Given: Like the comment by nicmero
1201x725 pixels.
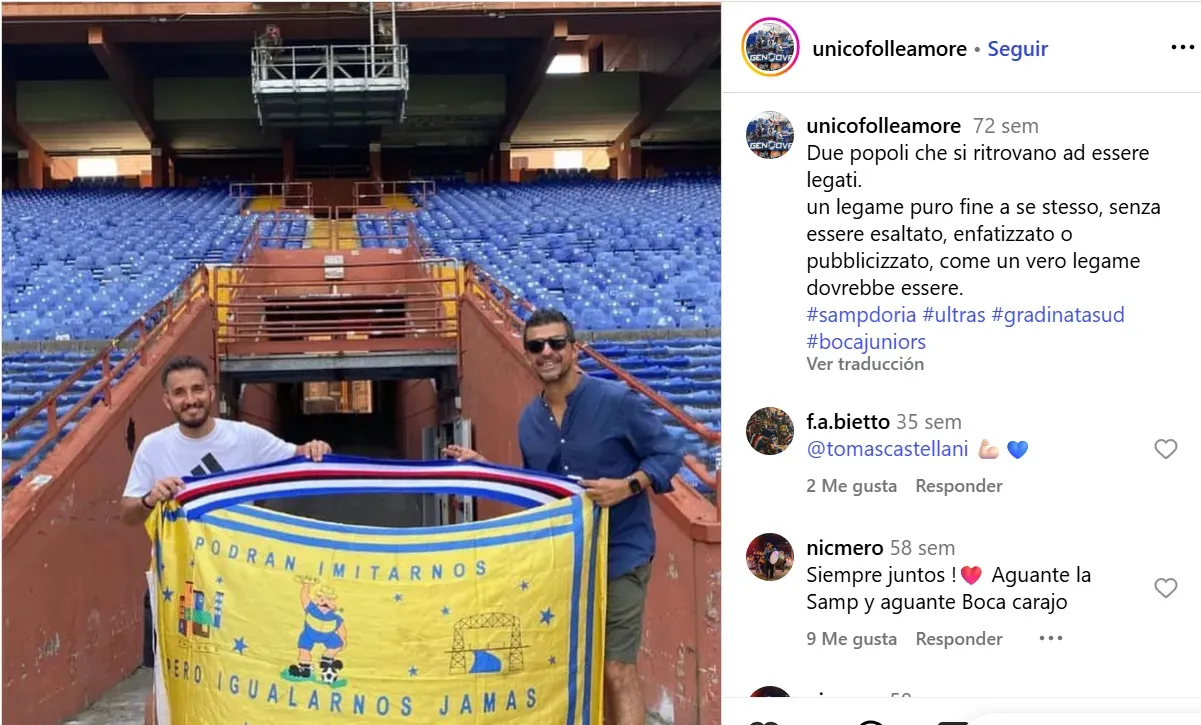Looking at the screenshot, I should tap(1166, 588).
